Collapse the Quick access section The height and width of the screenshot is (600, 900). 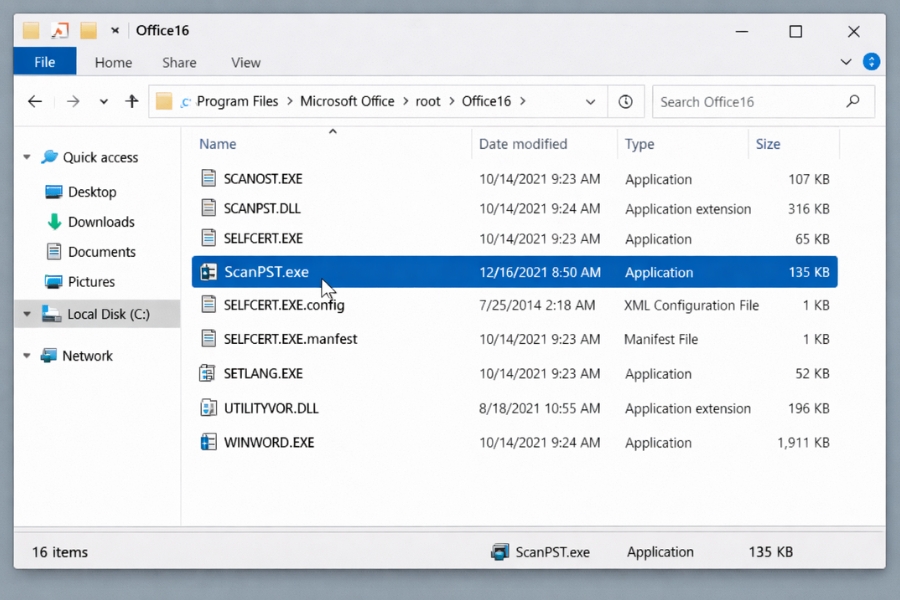tap(26, 157)
